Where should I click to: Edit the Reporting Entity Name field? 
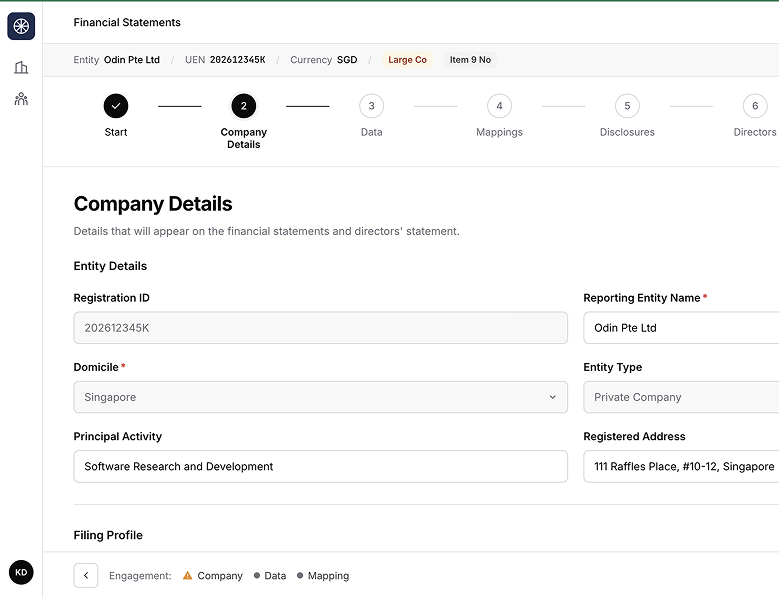680,328
